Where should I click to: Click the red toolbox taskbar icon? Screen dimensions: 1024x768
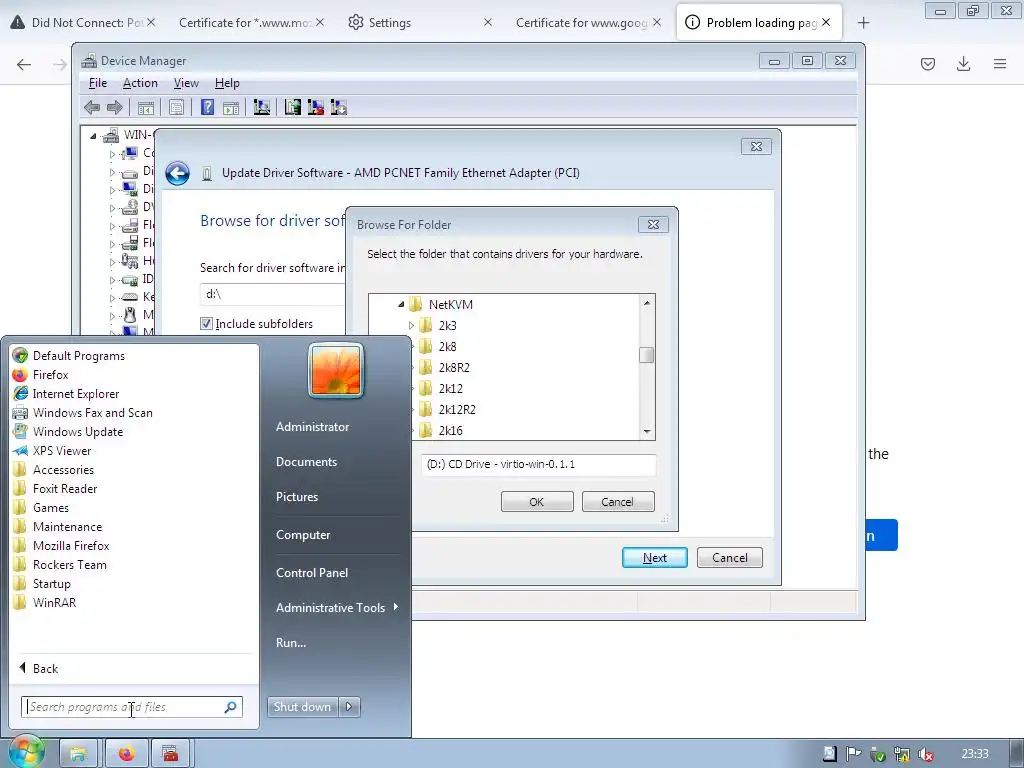point(170,754)
